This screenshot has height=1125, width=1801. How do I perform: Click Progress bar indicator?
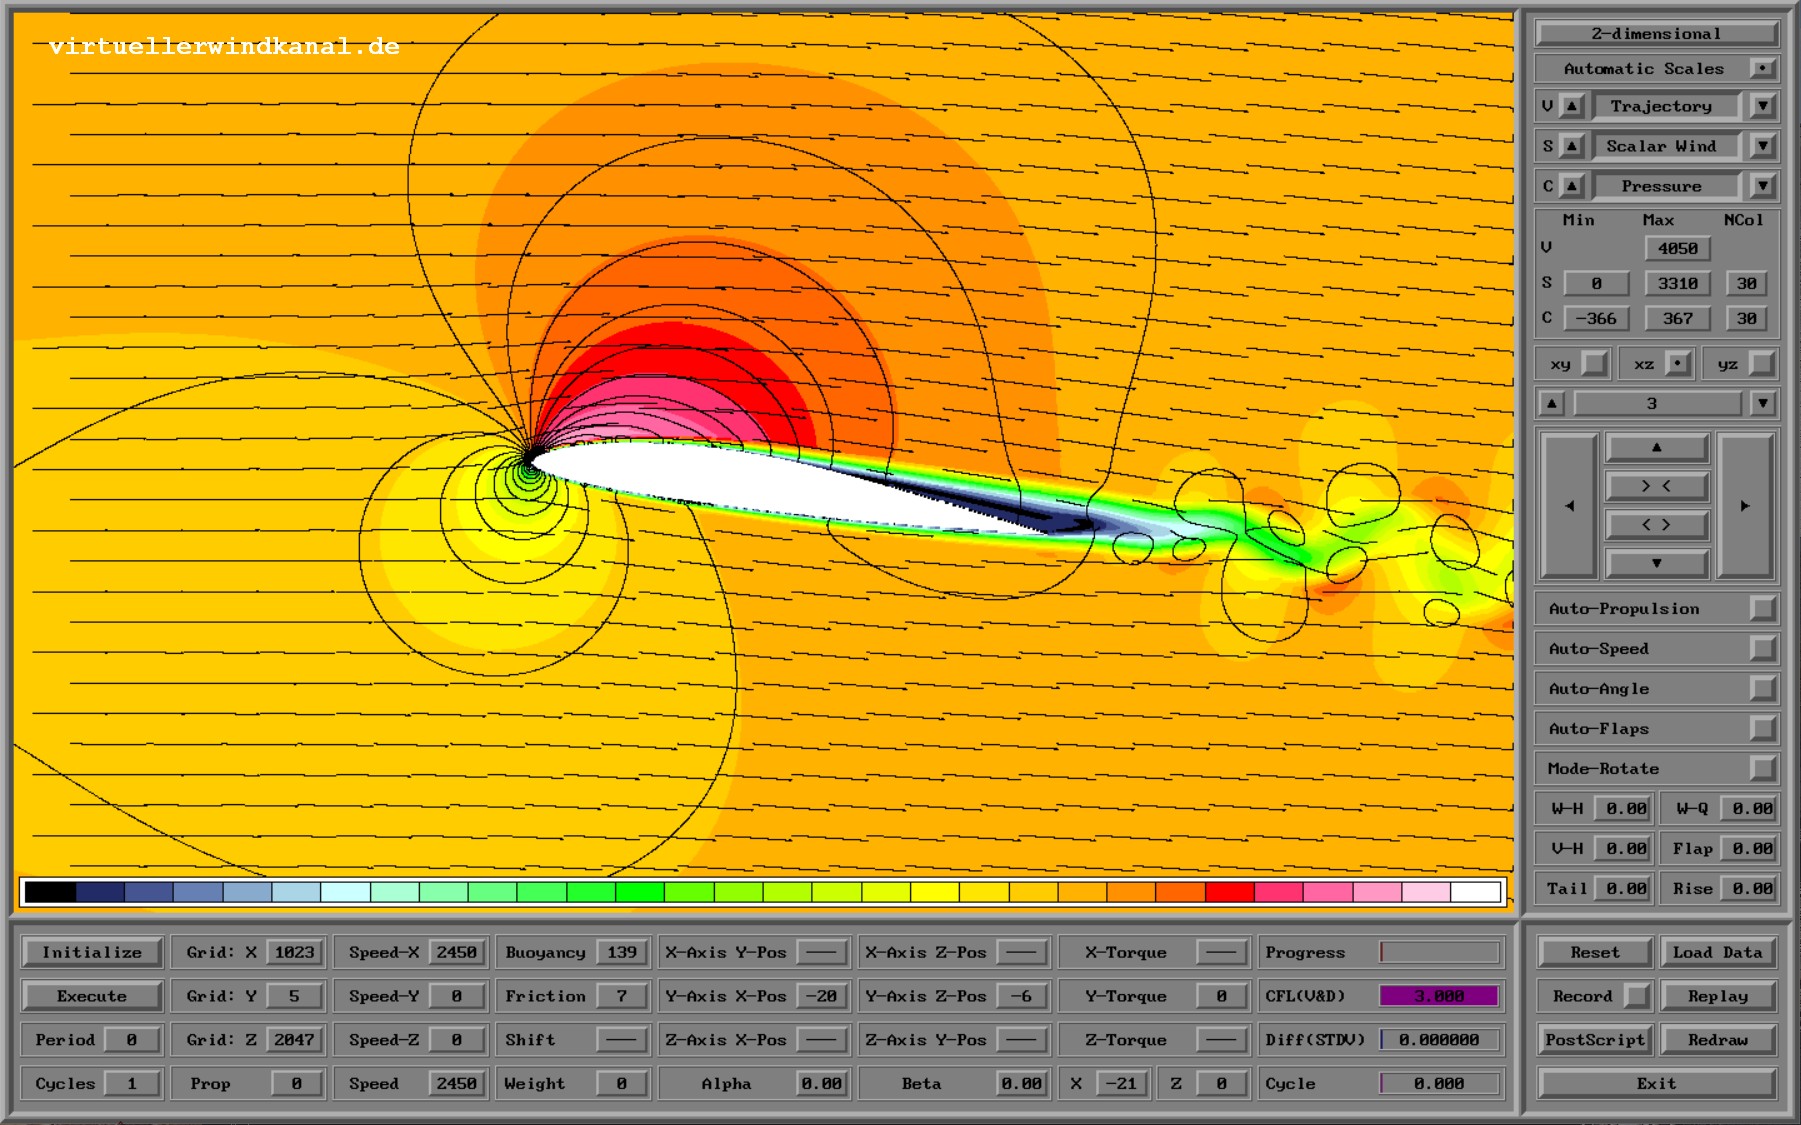1439,952
